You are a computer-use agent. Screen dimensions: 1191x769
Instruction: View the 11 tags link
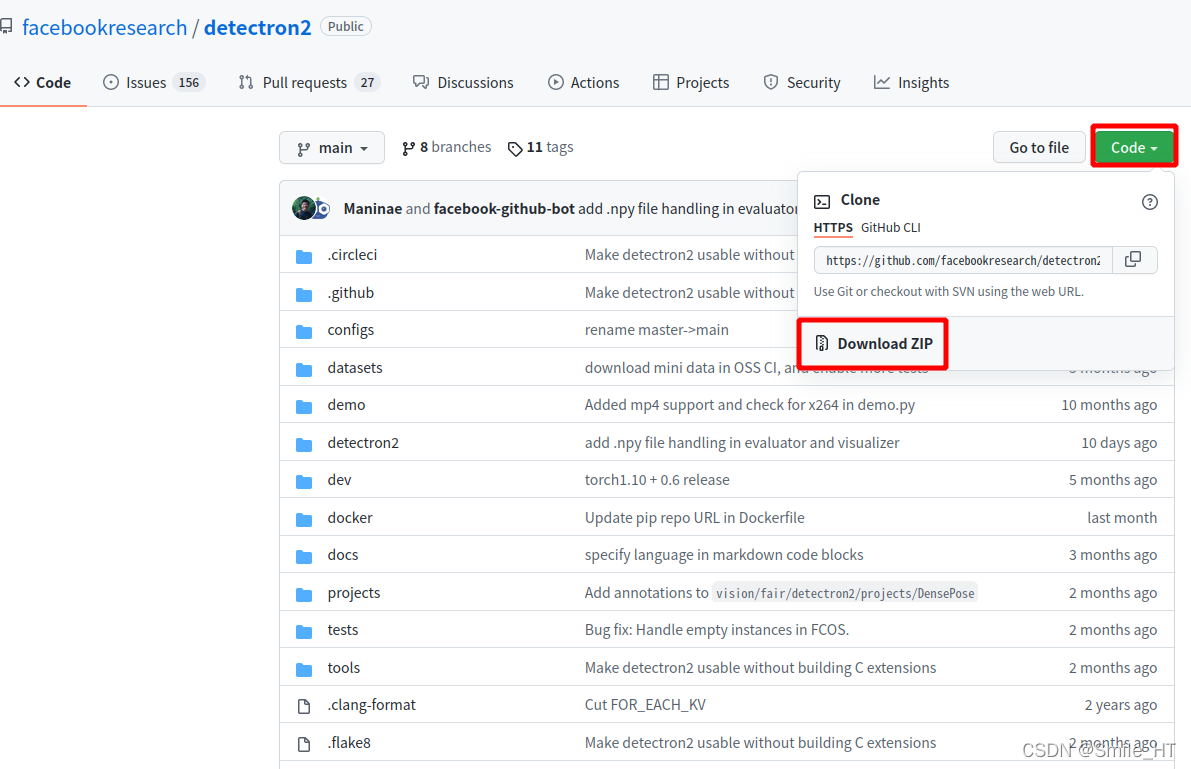[541, 147]
